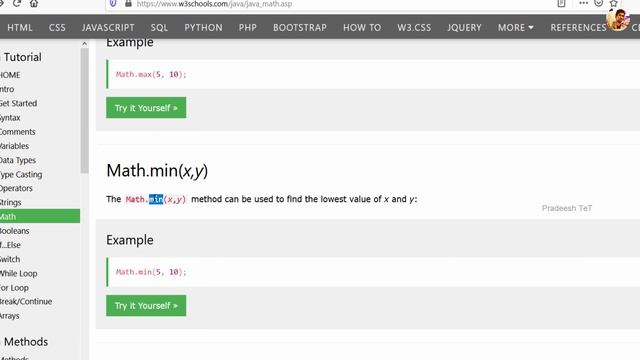Open the HTML tutorial tab
This screenshot has width=640, height=360.
click(x=20, y=27)
